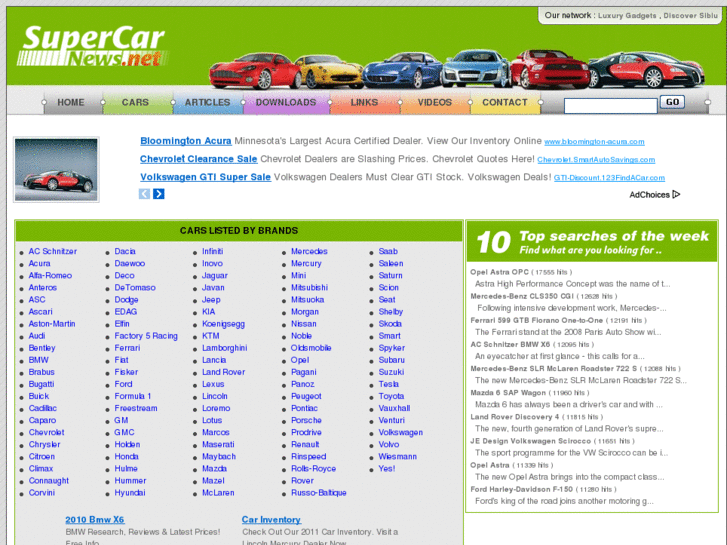Select the McLaren brand link
The width and height of the screenshot is (727, 545).
click(218, 493)
